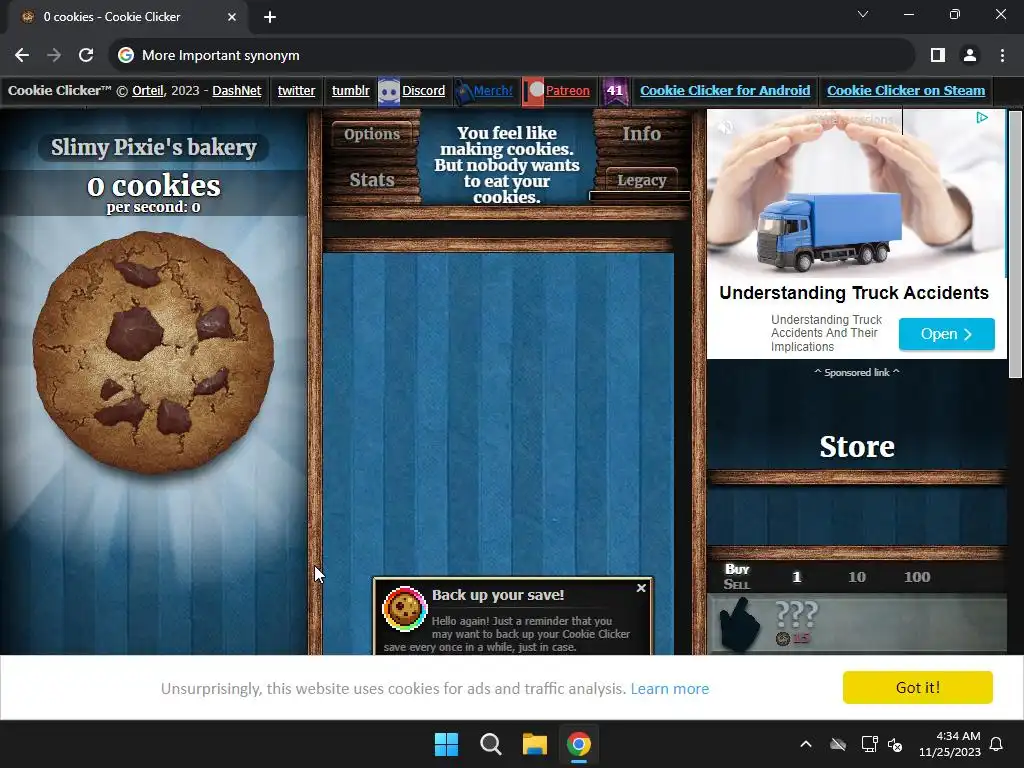The width and height of the screenshot is (1024, 768).
Task: Open the Chrome profile icon
Action: [x=970, y=56]
